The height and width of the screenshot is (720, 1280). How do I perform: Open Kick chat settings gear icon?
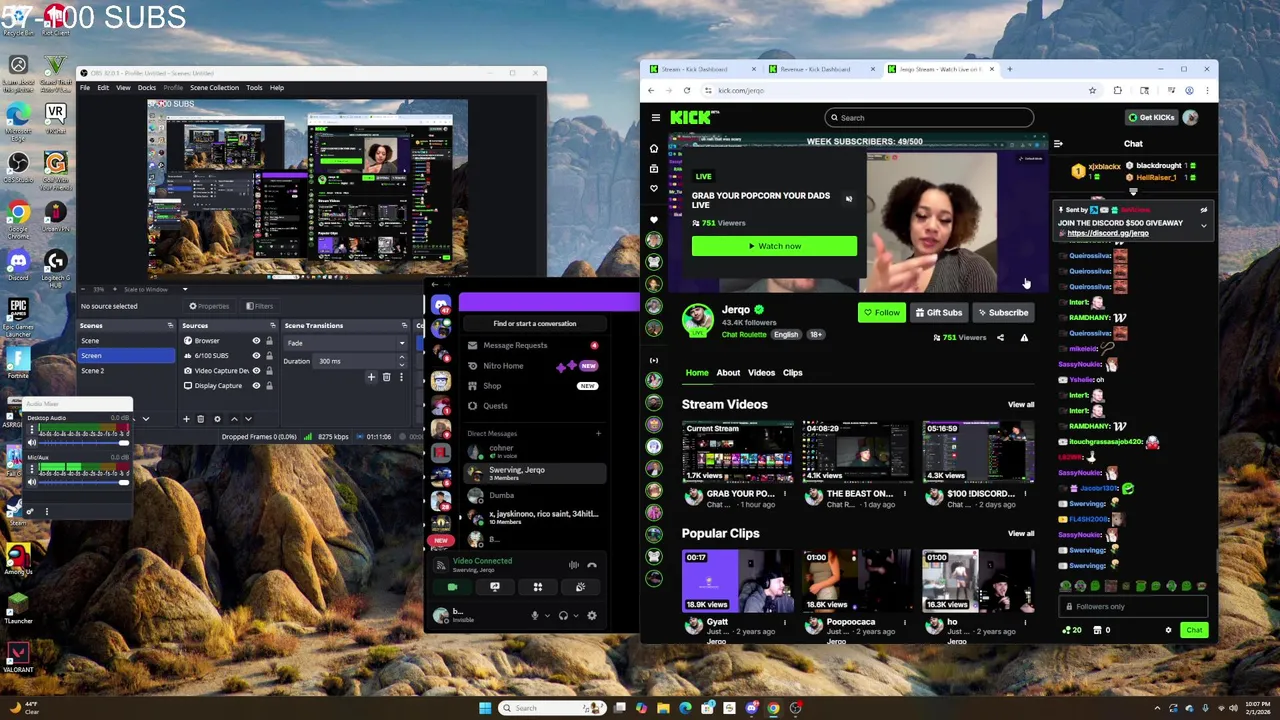(1168, 630)
